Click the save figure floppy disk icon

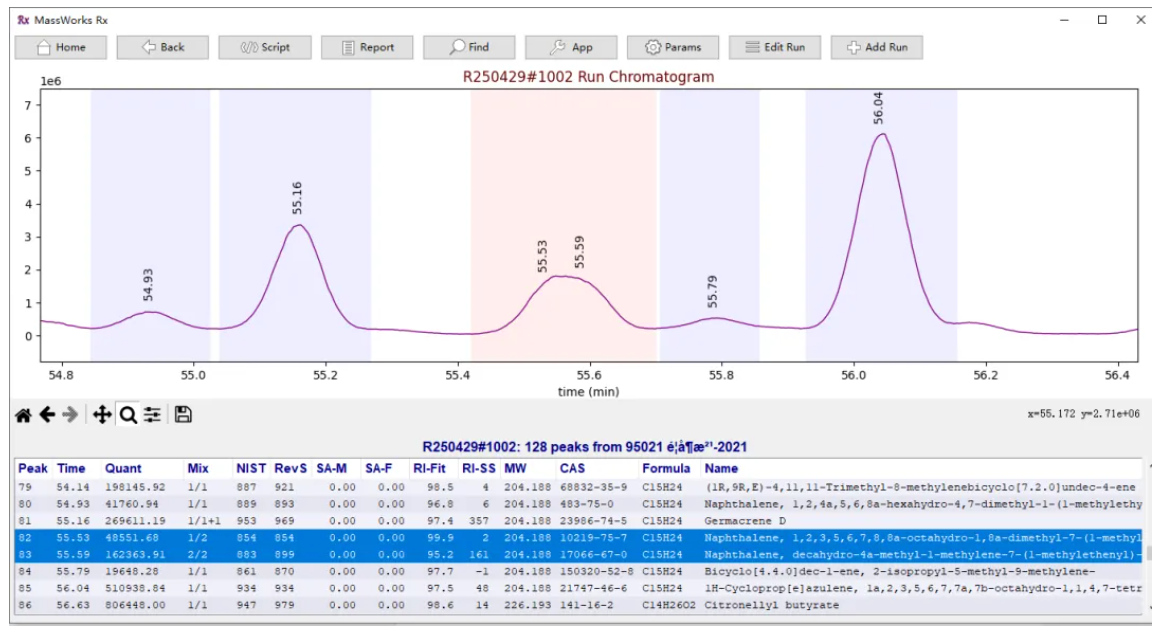[x=183, y=414]
